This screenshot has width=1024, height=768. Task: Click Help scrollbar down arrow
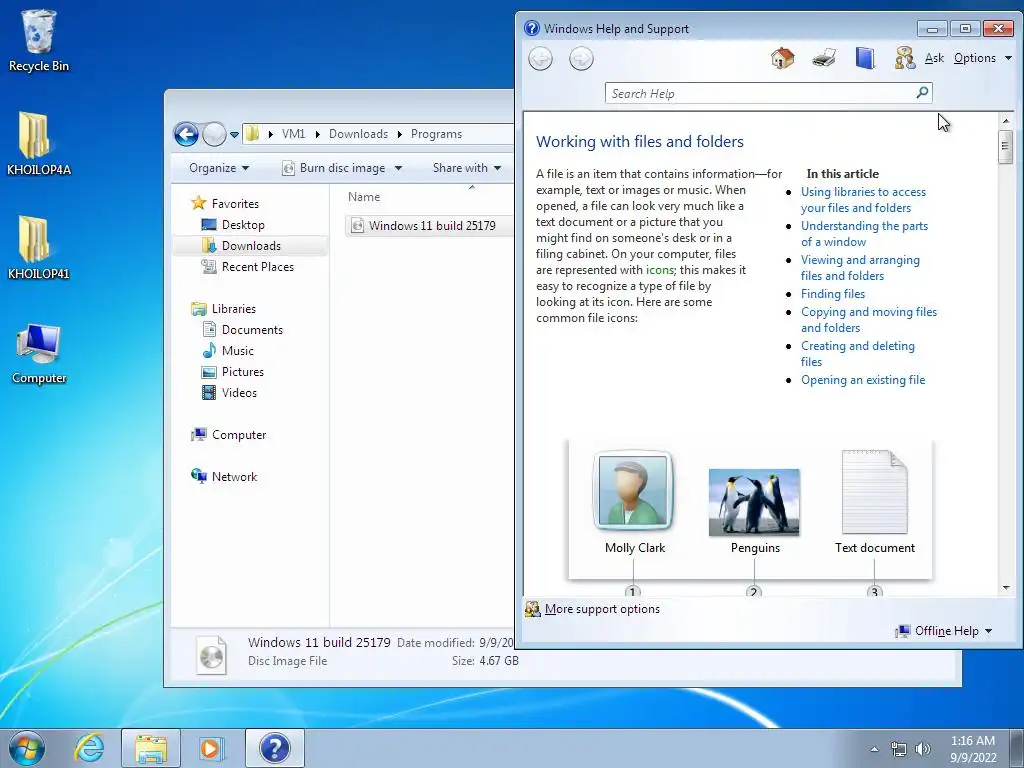click(1006, 588)
